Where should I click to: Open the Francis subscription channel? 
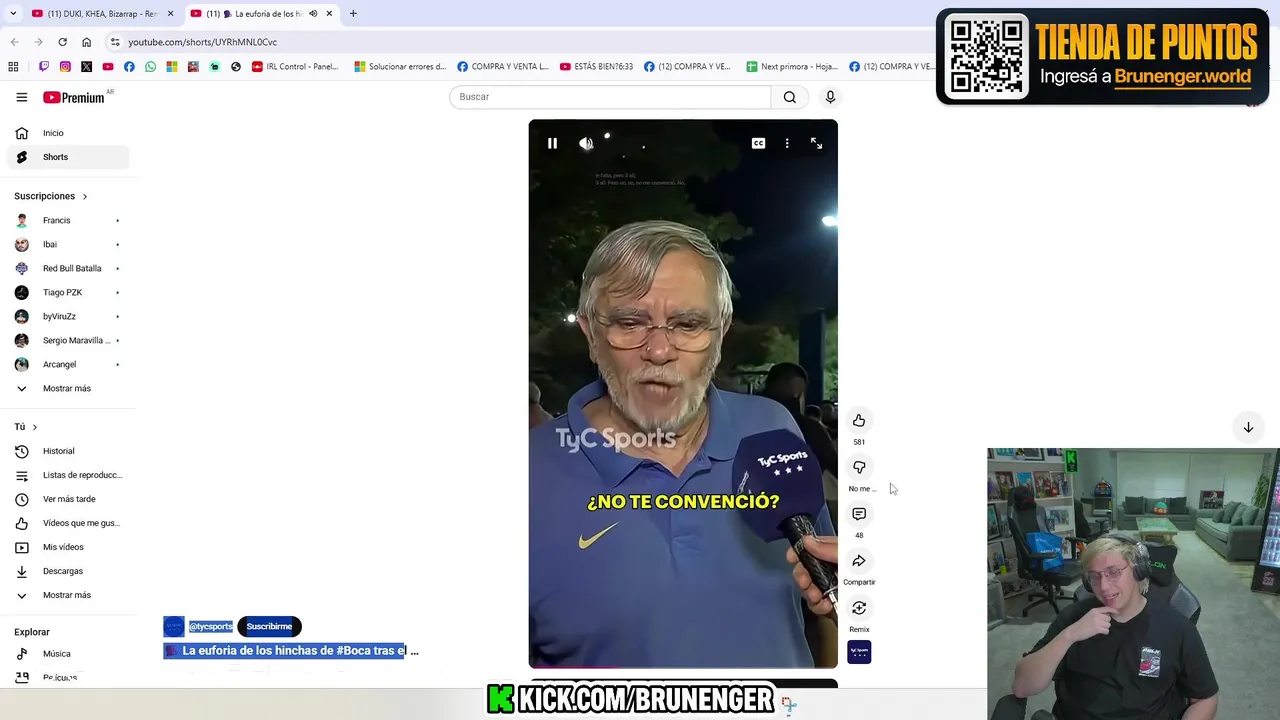pos(68,220)
